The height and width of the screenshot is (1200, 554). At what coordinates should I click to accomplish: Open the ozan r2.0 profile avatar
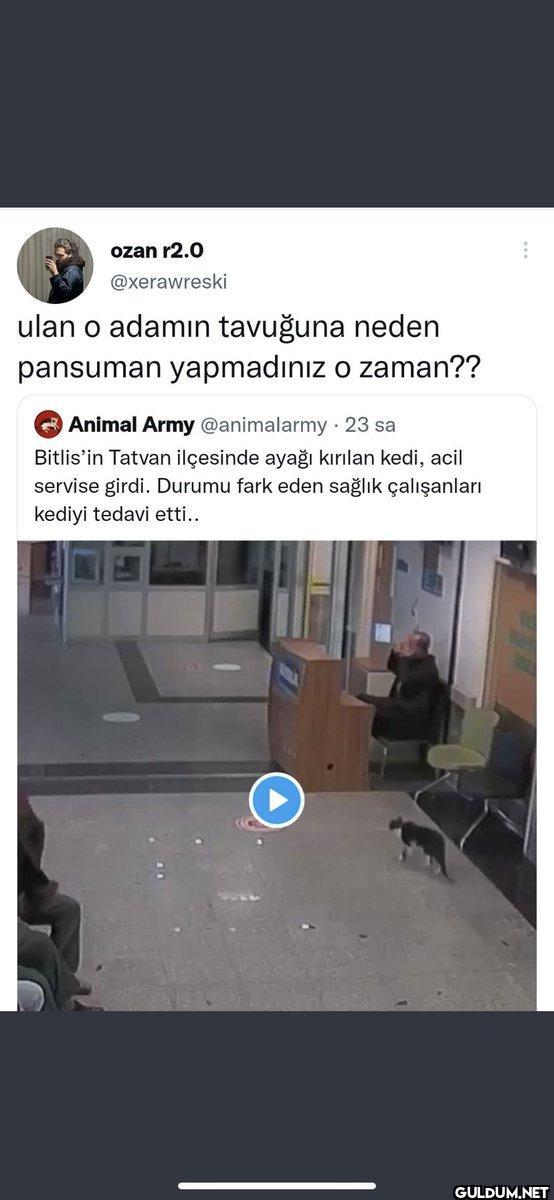55,265
